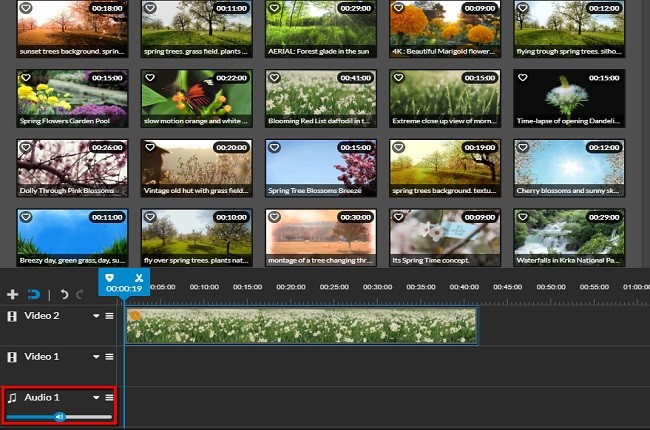Expand the Video 2 track dropdown arrow
Image resolution: width=650 pixels, height=430 pixels.
point(97,316)
